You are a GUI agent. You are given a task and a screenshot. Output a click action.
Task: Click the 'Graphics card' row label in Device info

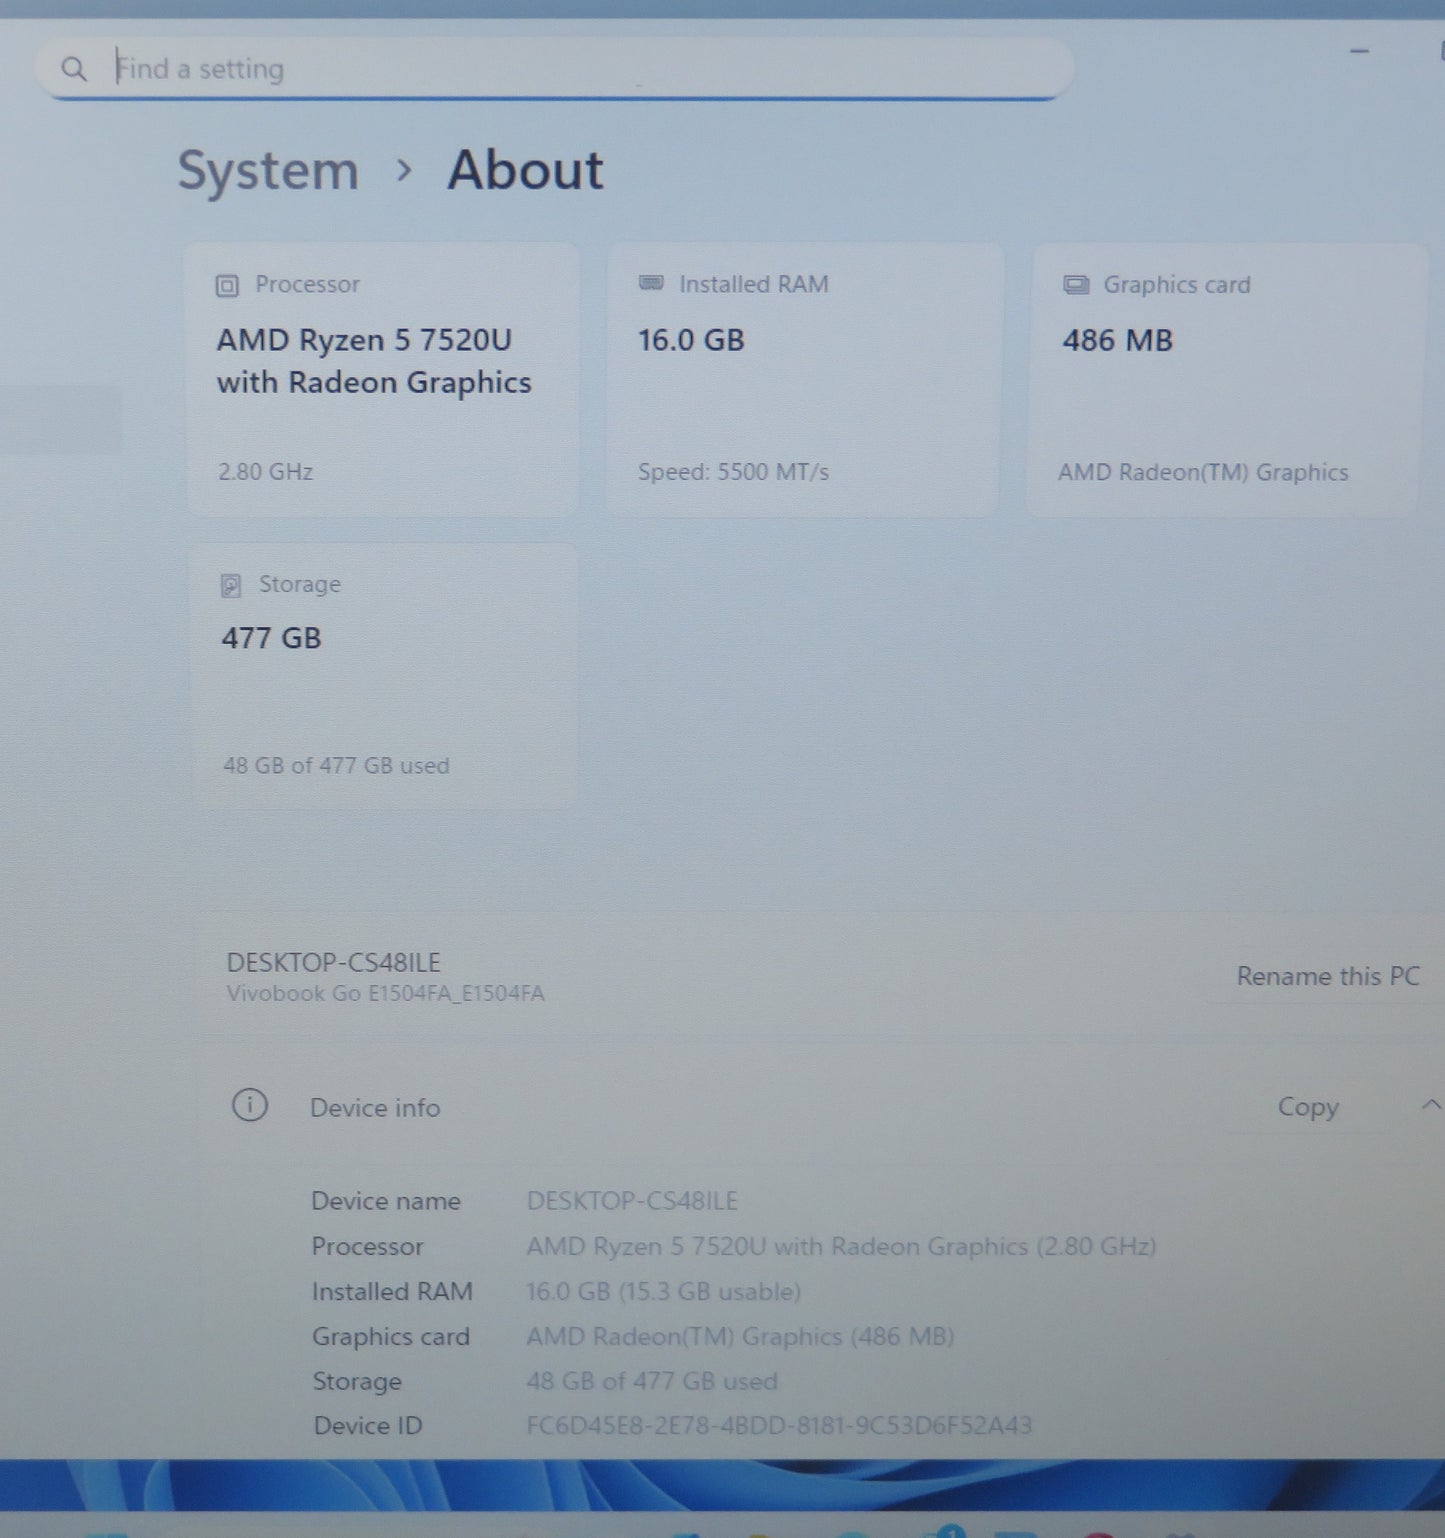[x=391, y=1337]
